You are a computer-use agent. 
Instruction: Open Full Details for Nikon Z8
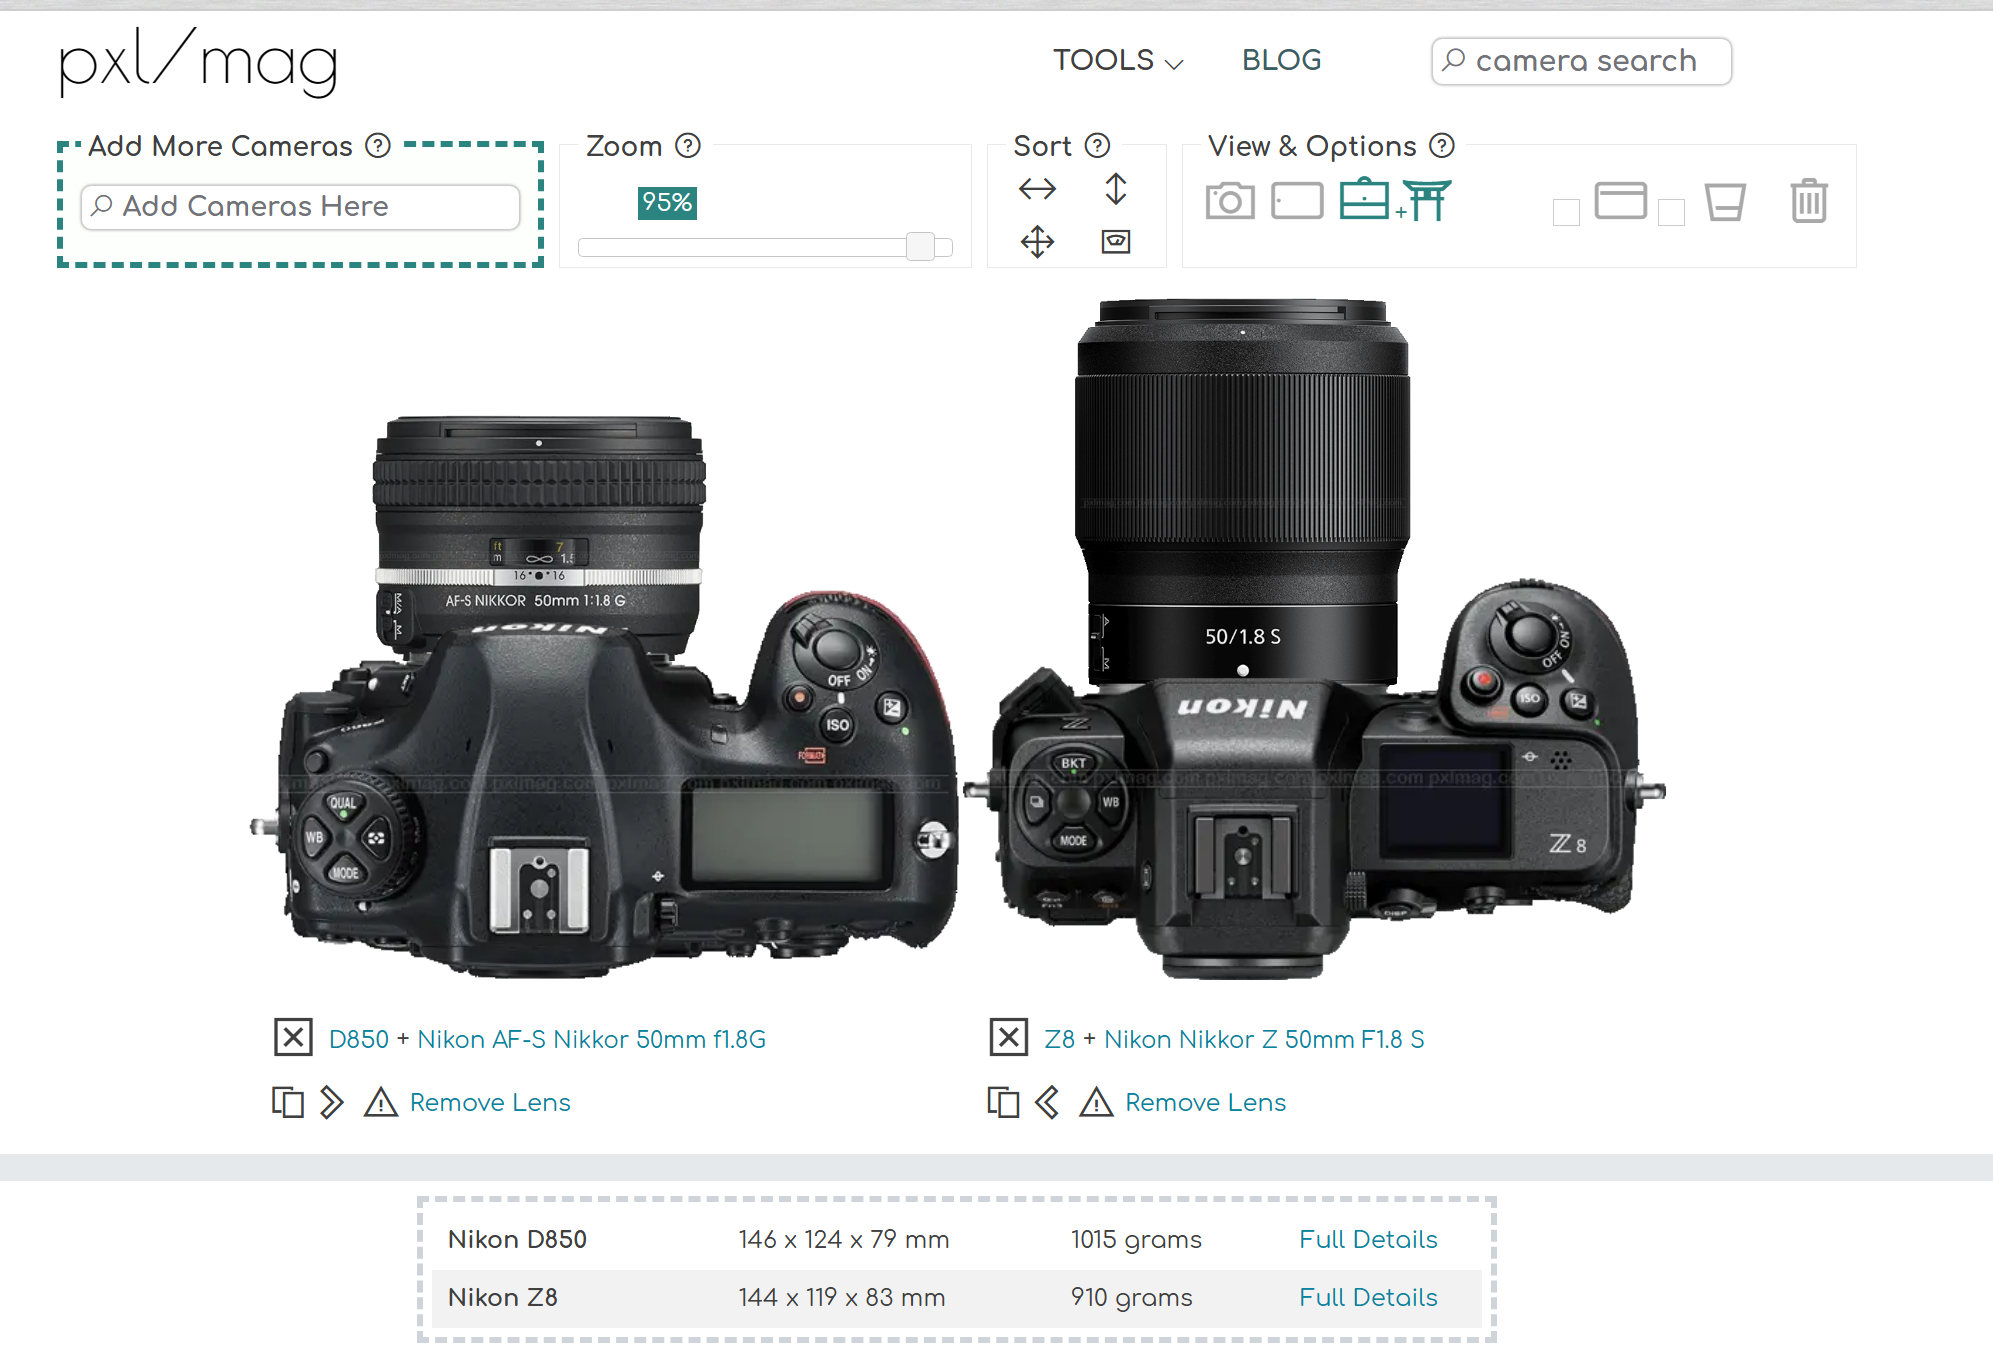pos(1368,1297)
